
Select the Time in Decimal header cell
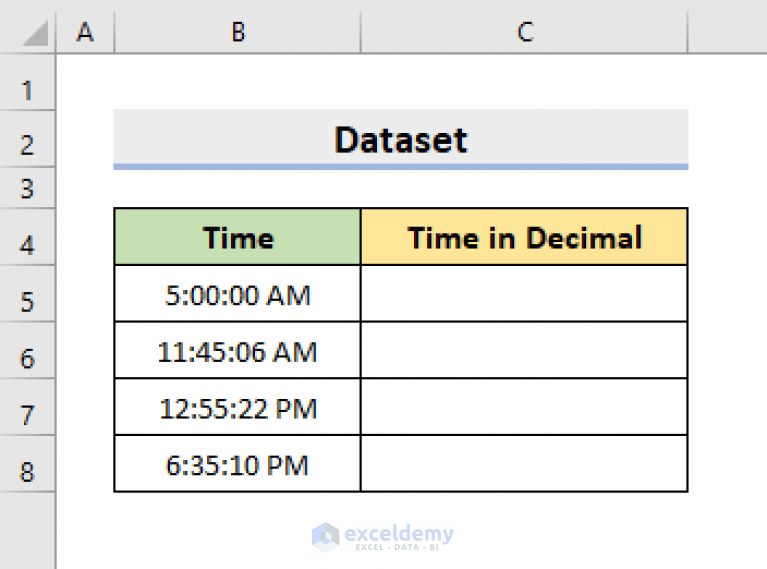click(x=524, y=237)
